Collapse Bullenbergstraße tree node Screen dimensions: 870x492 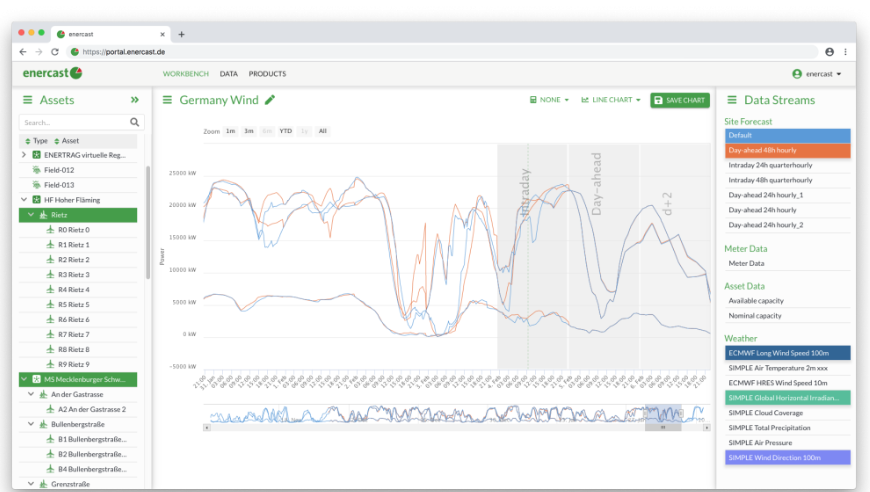(31, 424)
